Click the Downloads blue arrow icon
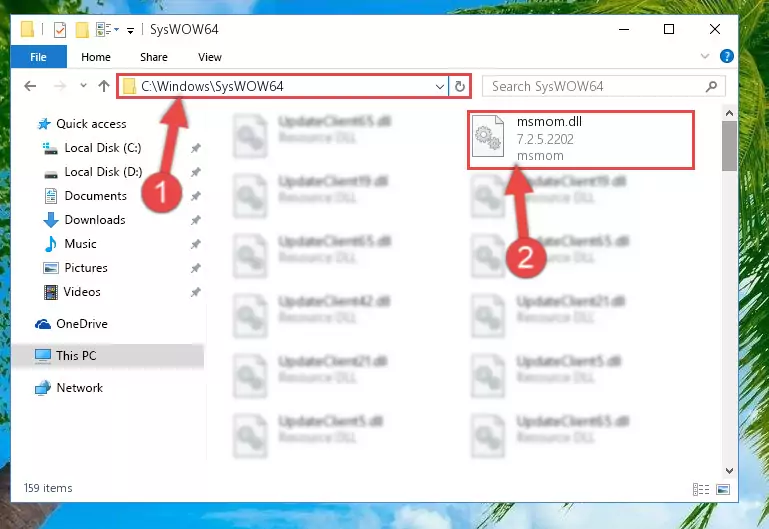Viewport: 769px width, 529px height. 51,220
